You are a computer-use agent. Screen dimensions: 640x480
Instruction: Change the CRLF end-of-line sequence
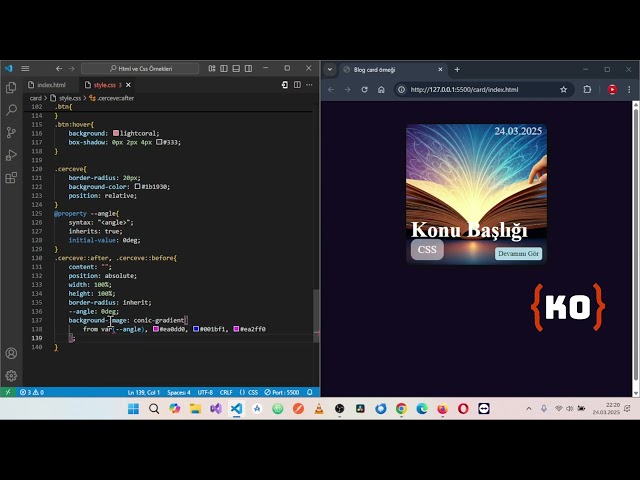tap(226, 392)
